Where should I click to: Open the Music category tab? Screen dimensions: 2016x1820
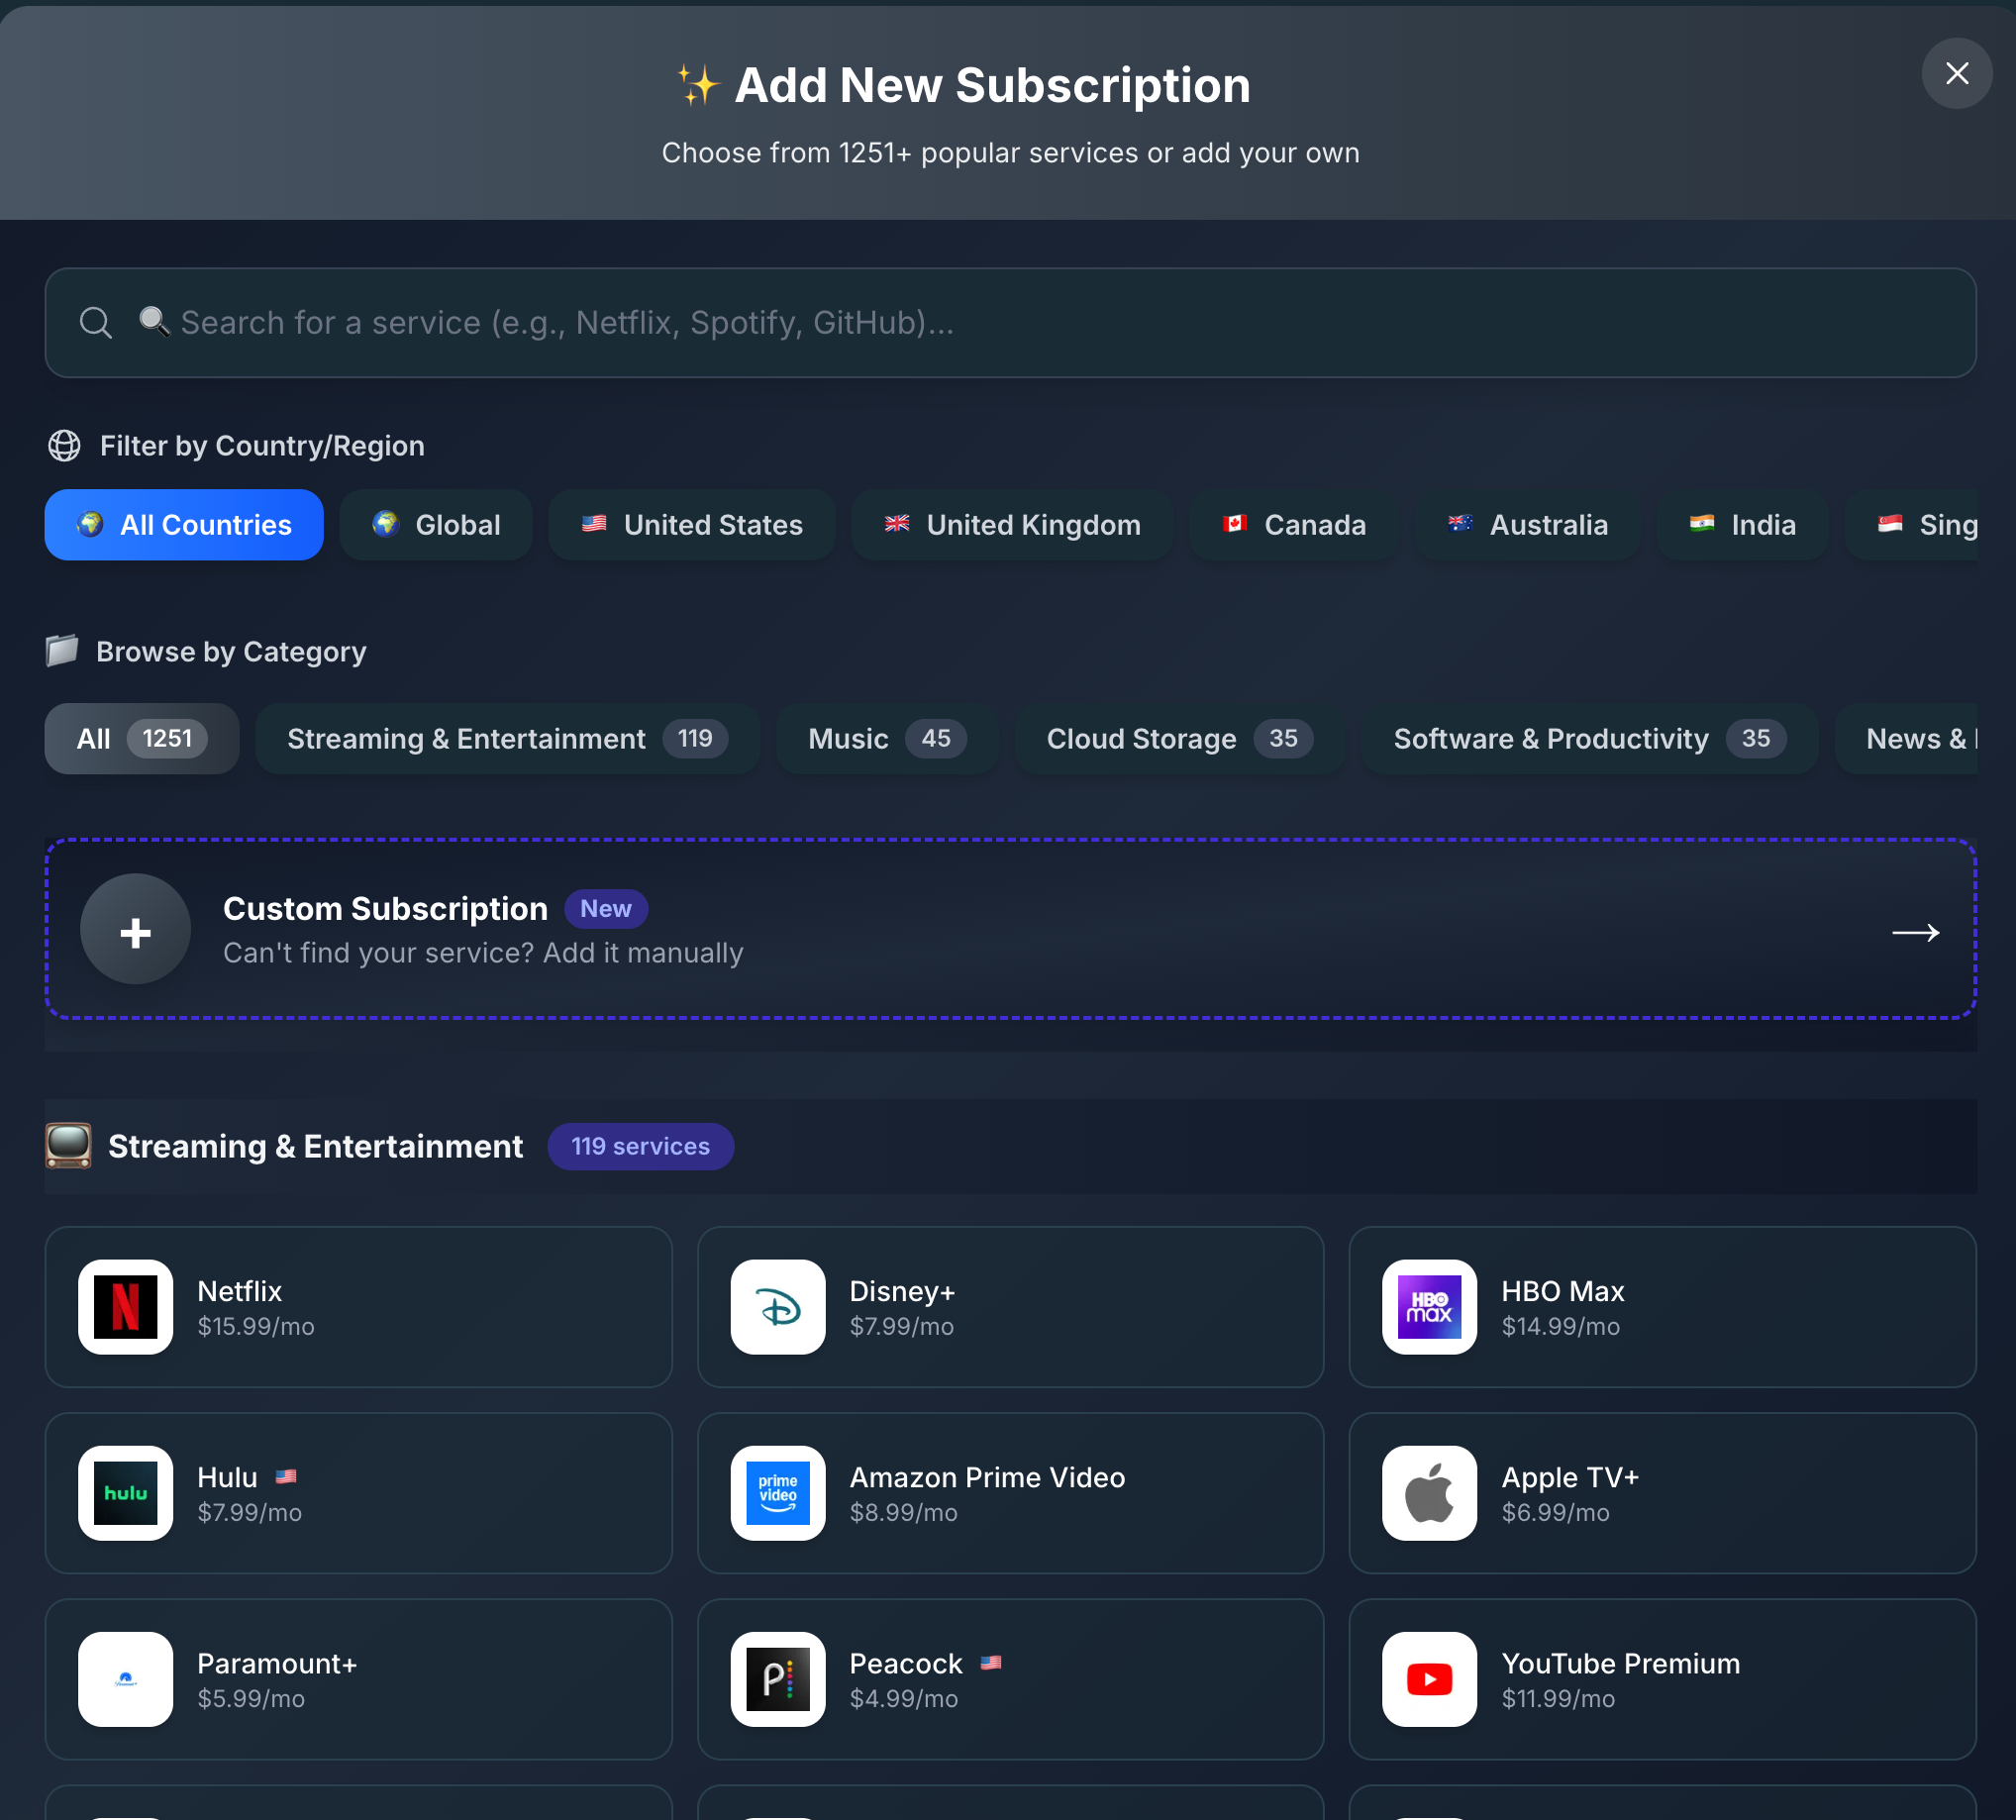click(887, 738)
